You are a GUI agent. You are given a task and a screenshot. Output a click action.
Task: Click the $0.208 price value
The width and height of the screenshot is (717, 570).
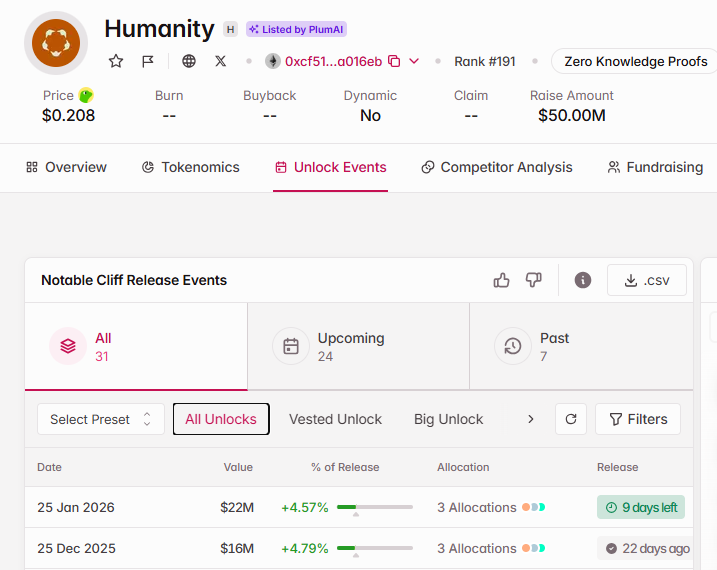[x=69, y=116]
